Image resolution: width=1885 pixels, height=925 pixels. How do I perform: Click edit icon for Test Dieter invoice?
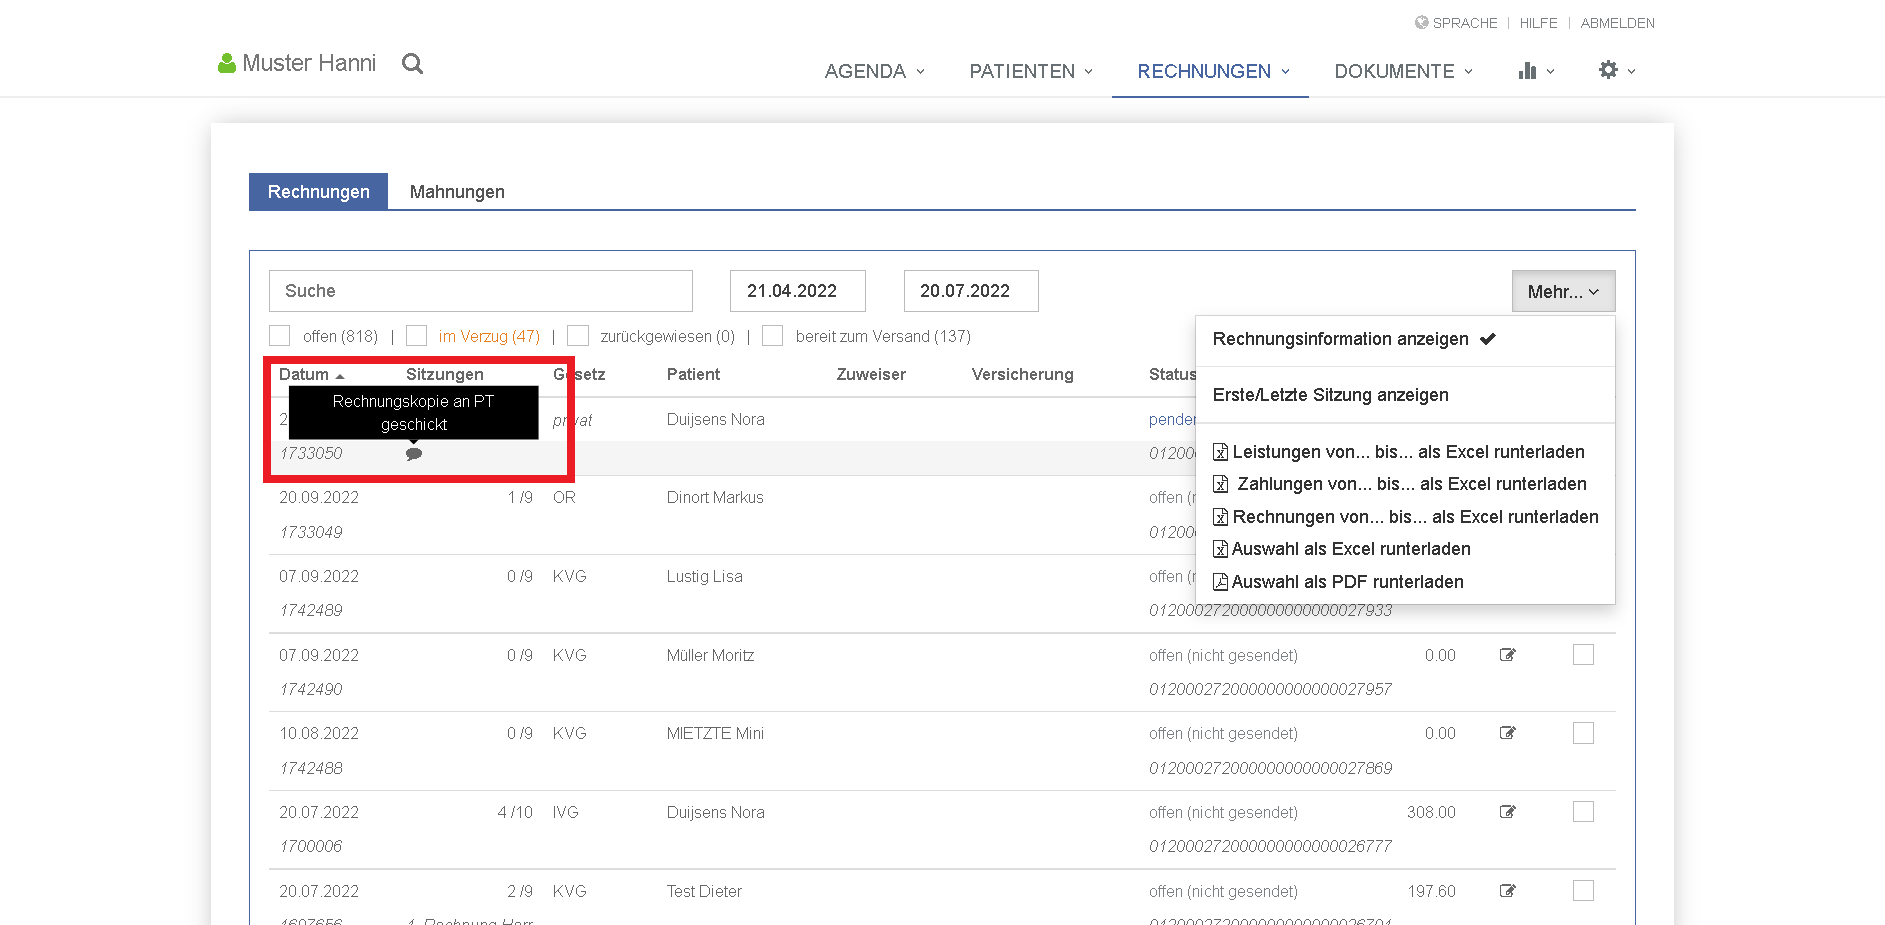point(1508,891)
